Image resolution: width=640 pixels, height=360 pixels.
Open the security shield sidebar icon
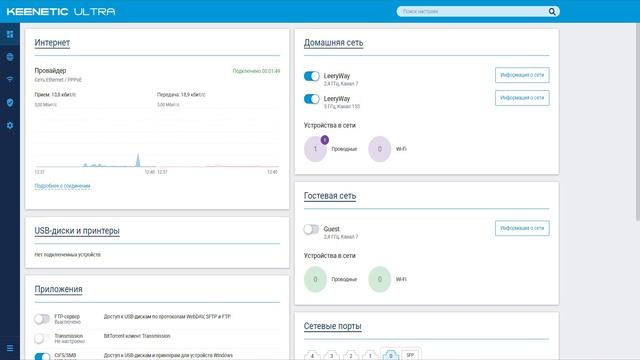[x=10, y=102]
